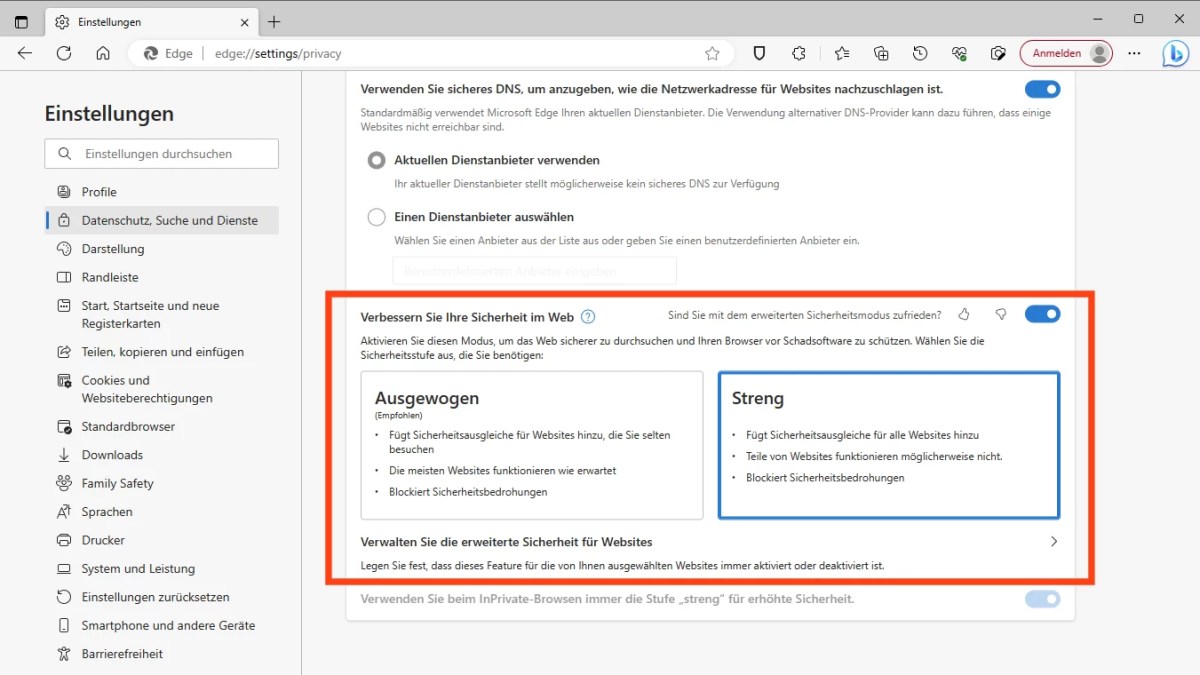Open Smartphone und andere Geräte section

tap(162, 625)
